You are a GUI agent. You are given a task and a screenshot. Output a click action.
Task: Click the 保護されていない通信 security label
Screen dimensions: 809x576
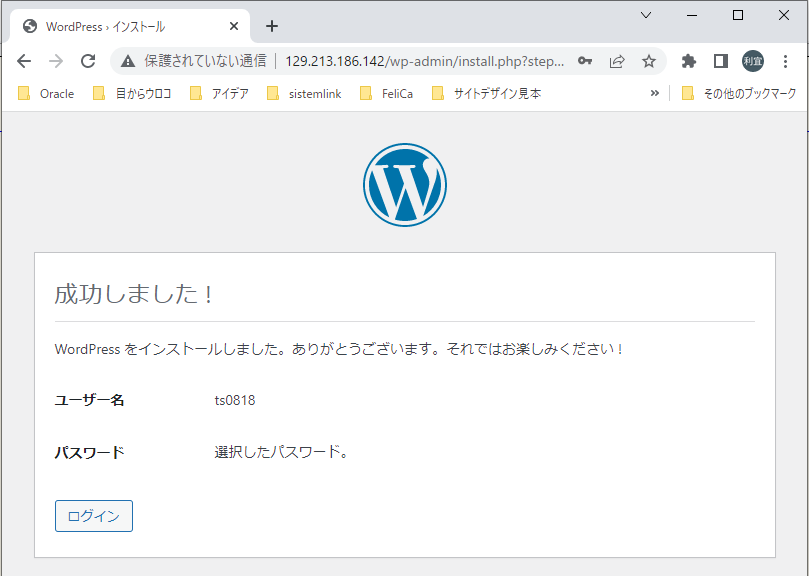(205, 61)
